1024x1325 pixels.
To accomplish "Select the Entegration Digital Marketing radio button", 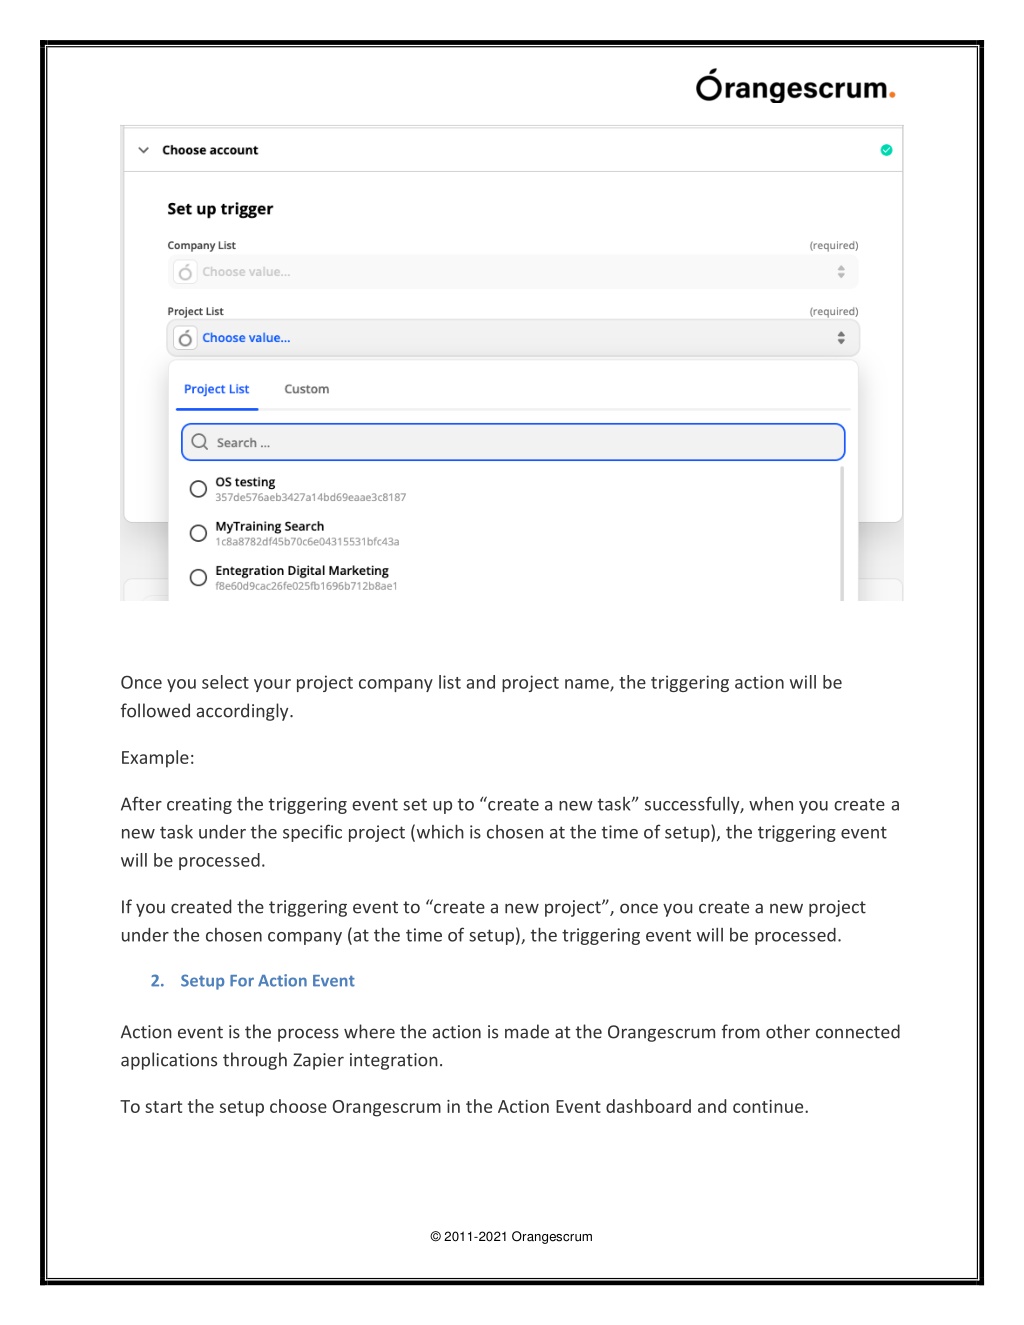I will tap(198, 577).
